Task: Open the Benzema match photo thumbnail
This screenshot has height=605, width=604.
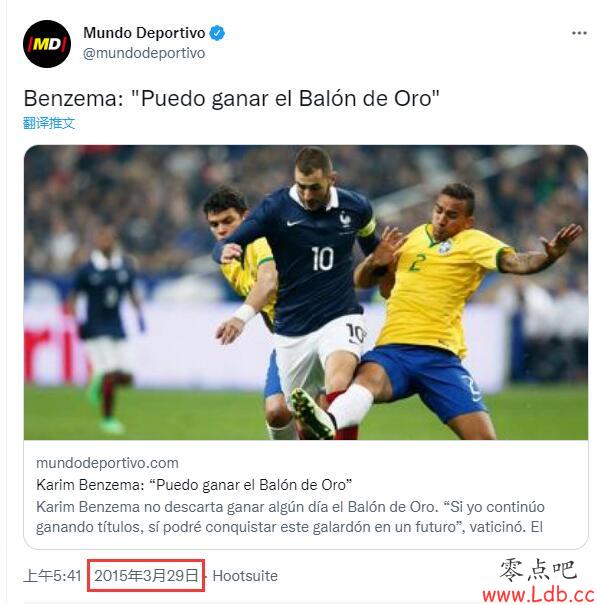Action: [x=306, y=292]
